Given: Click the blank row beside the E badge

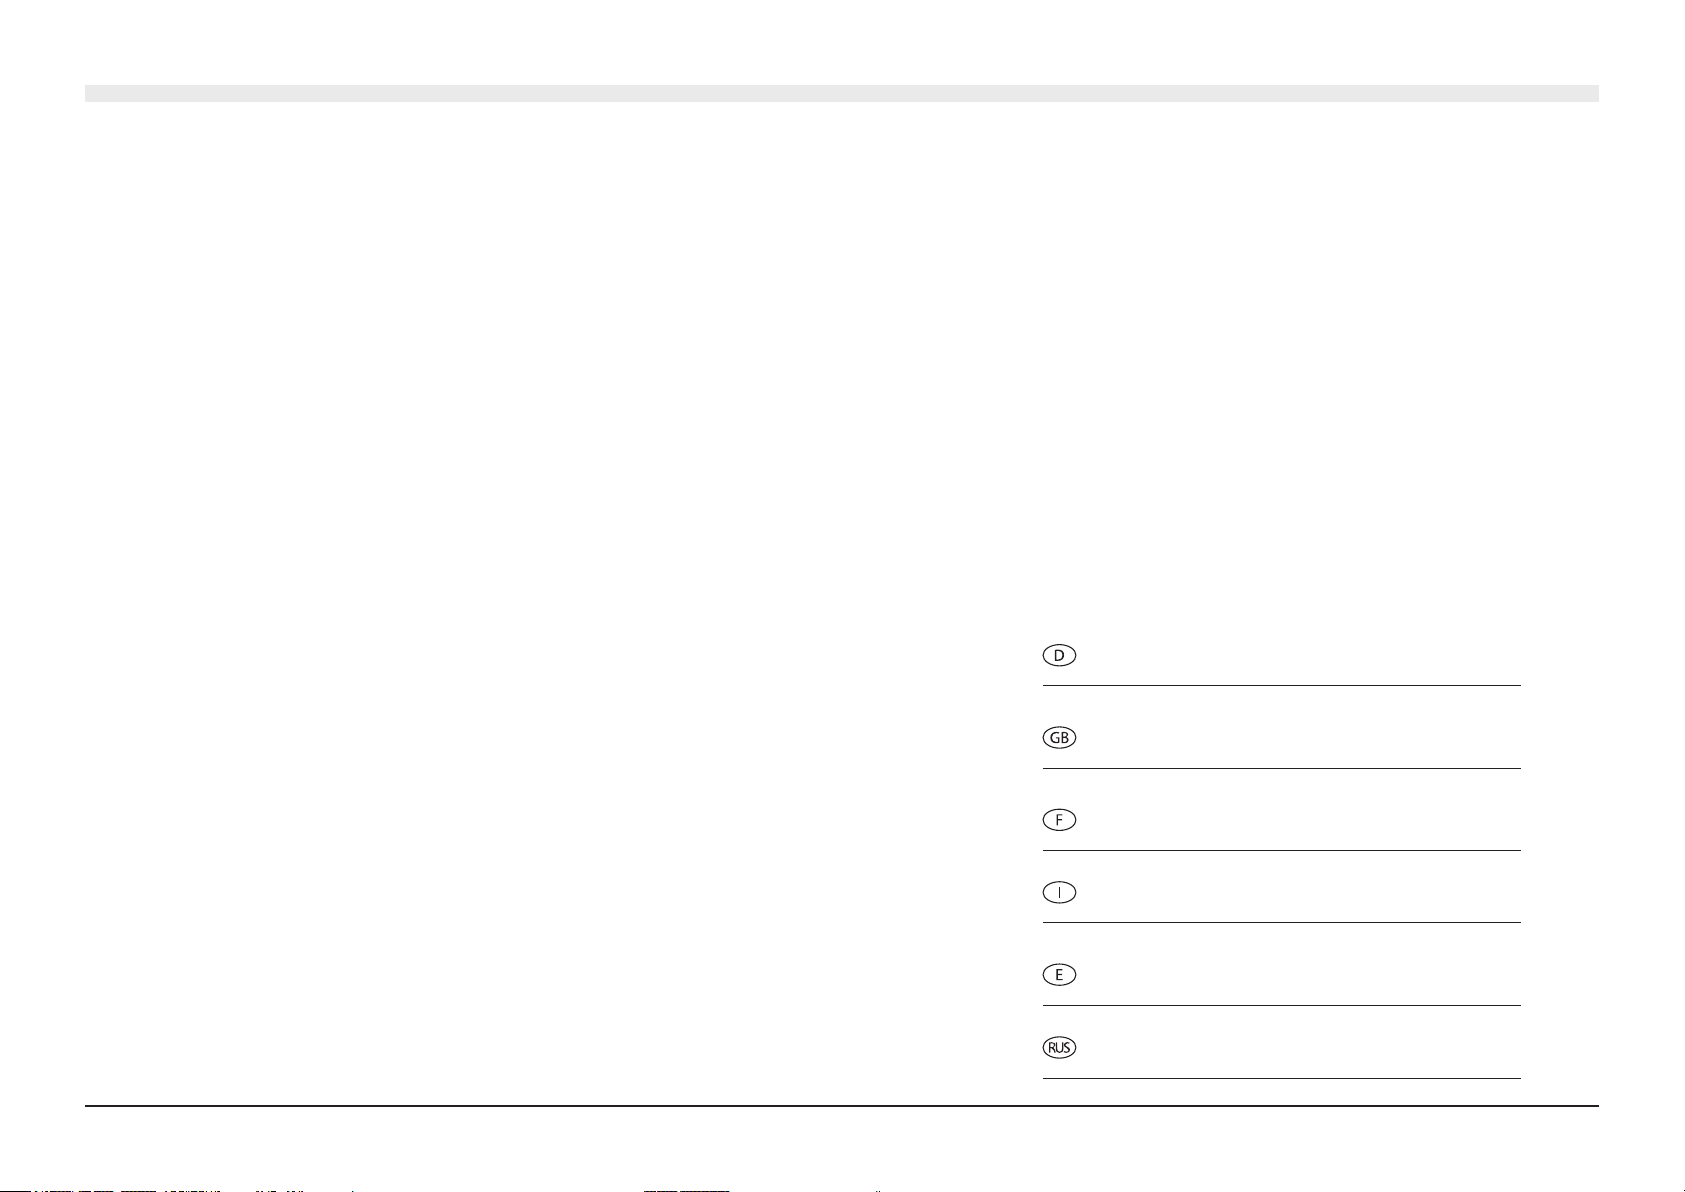Looking at the screenshot, I should click(1300, 974).
